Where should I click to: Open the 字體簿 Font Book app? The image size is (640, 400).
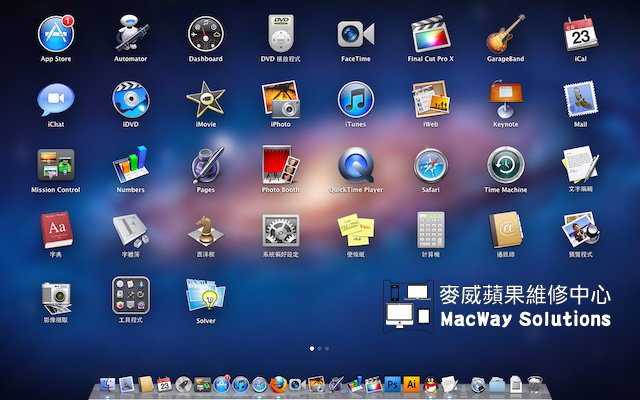click(x=131, y=231)
